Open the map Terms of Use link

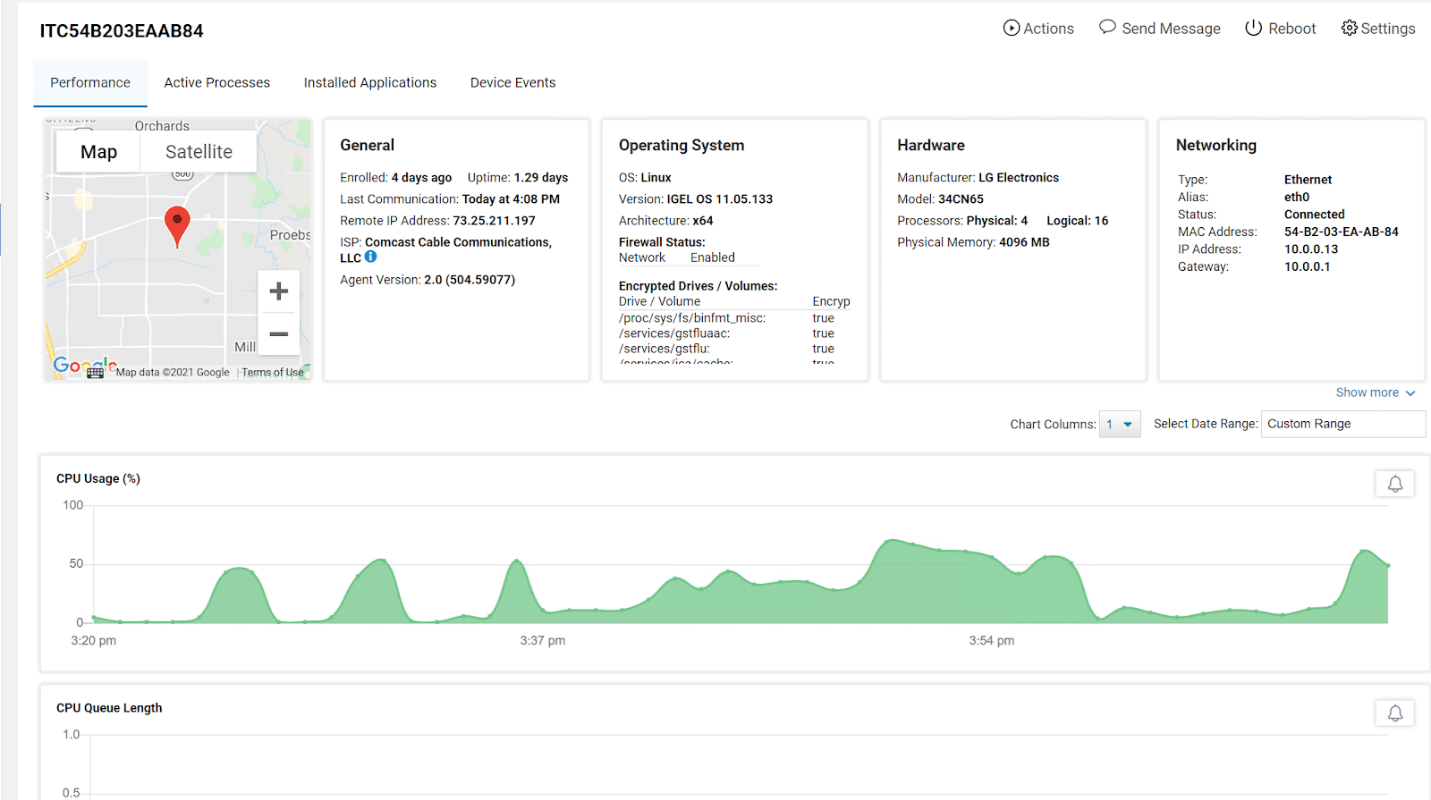pos(272,372)
